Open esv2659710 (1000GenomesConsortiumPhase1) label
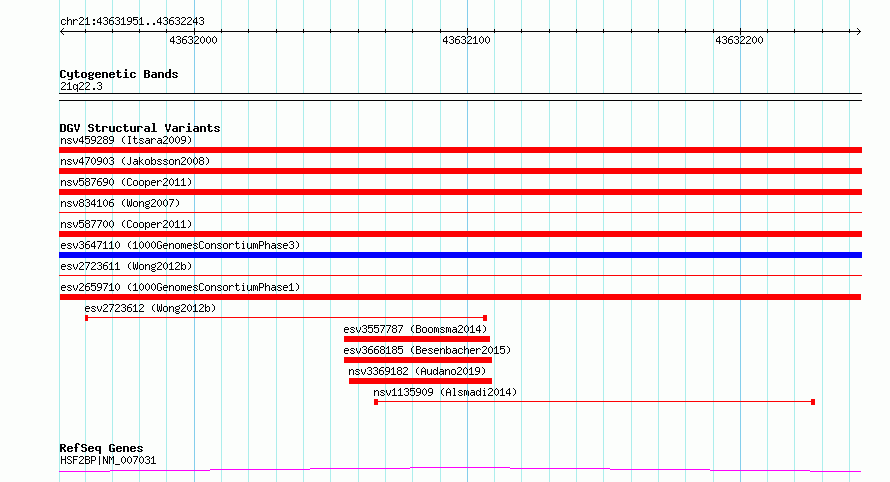The height and width of the screenshot is (482, 890). coord(180,287)
